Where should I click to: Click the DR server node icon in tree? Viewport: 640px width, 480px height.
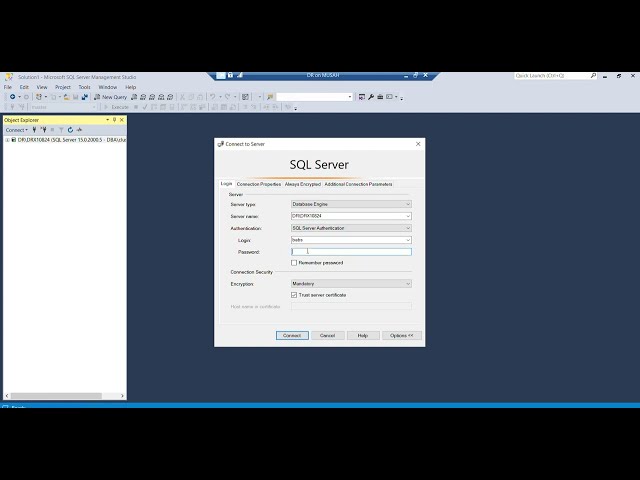pos(13,140)
